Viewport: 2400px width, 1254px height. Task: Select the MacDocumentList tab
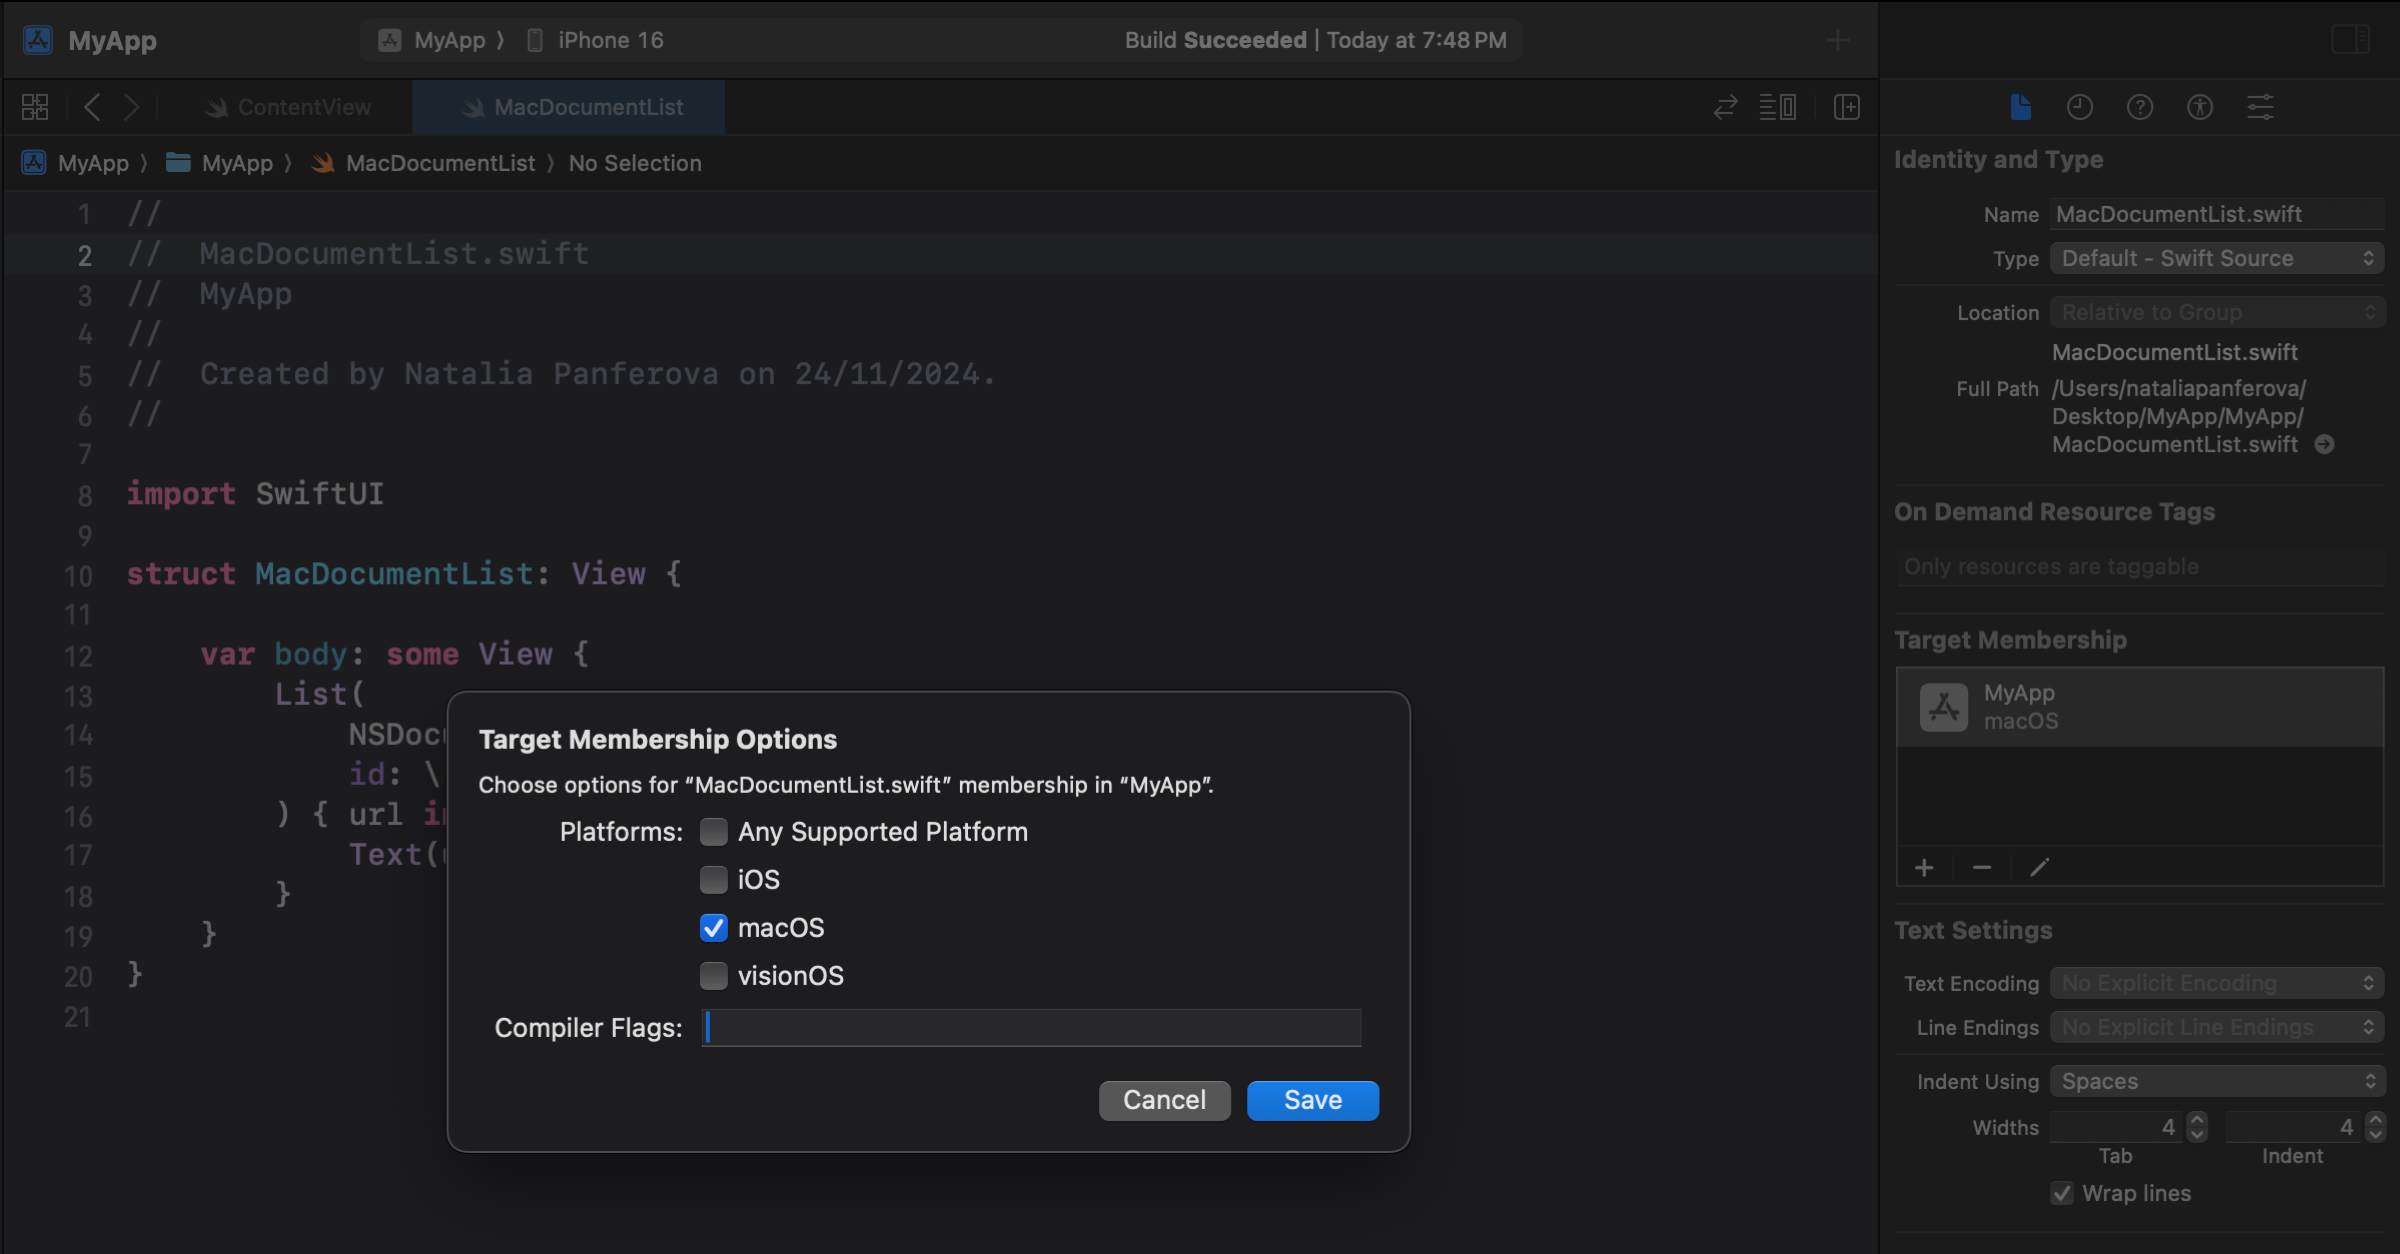pyautogui.click(x=569, y=107)
